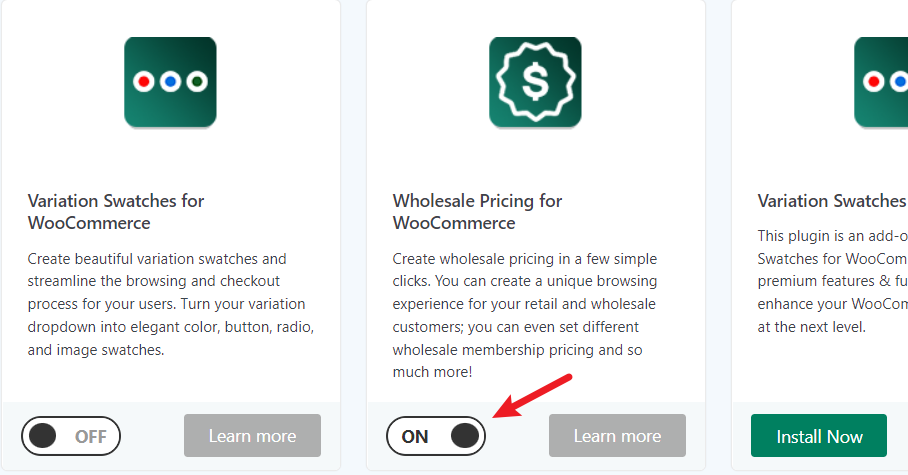Click the red dot in the cut-off right icon
The image size is (908, 475).
pyautogui.click(x=873, y=82)
